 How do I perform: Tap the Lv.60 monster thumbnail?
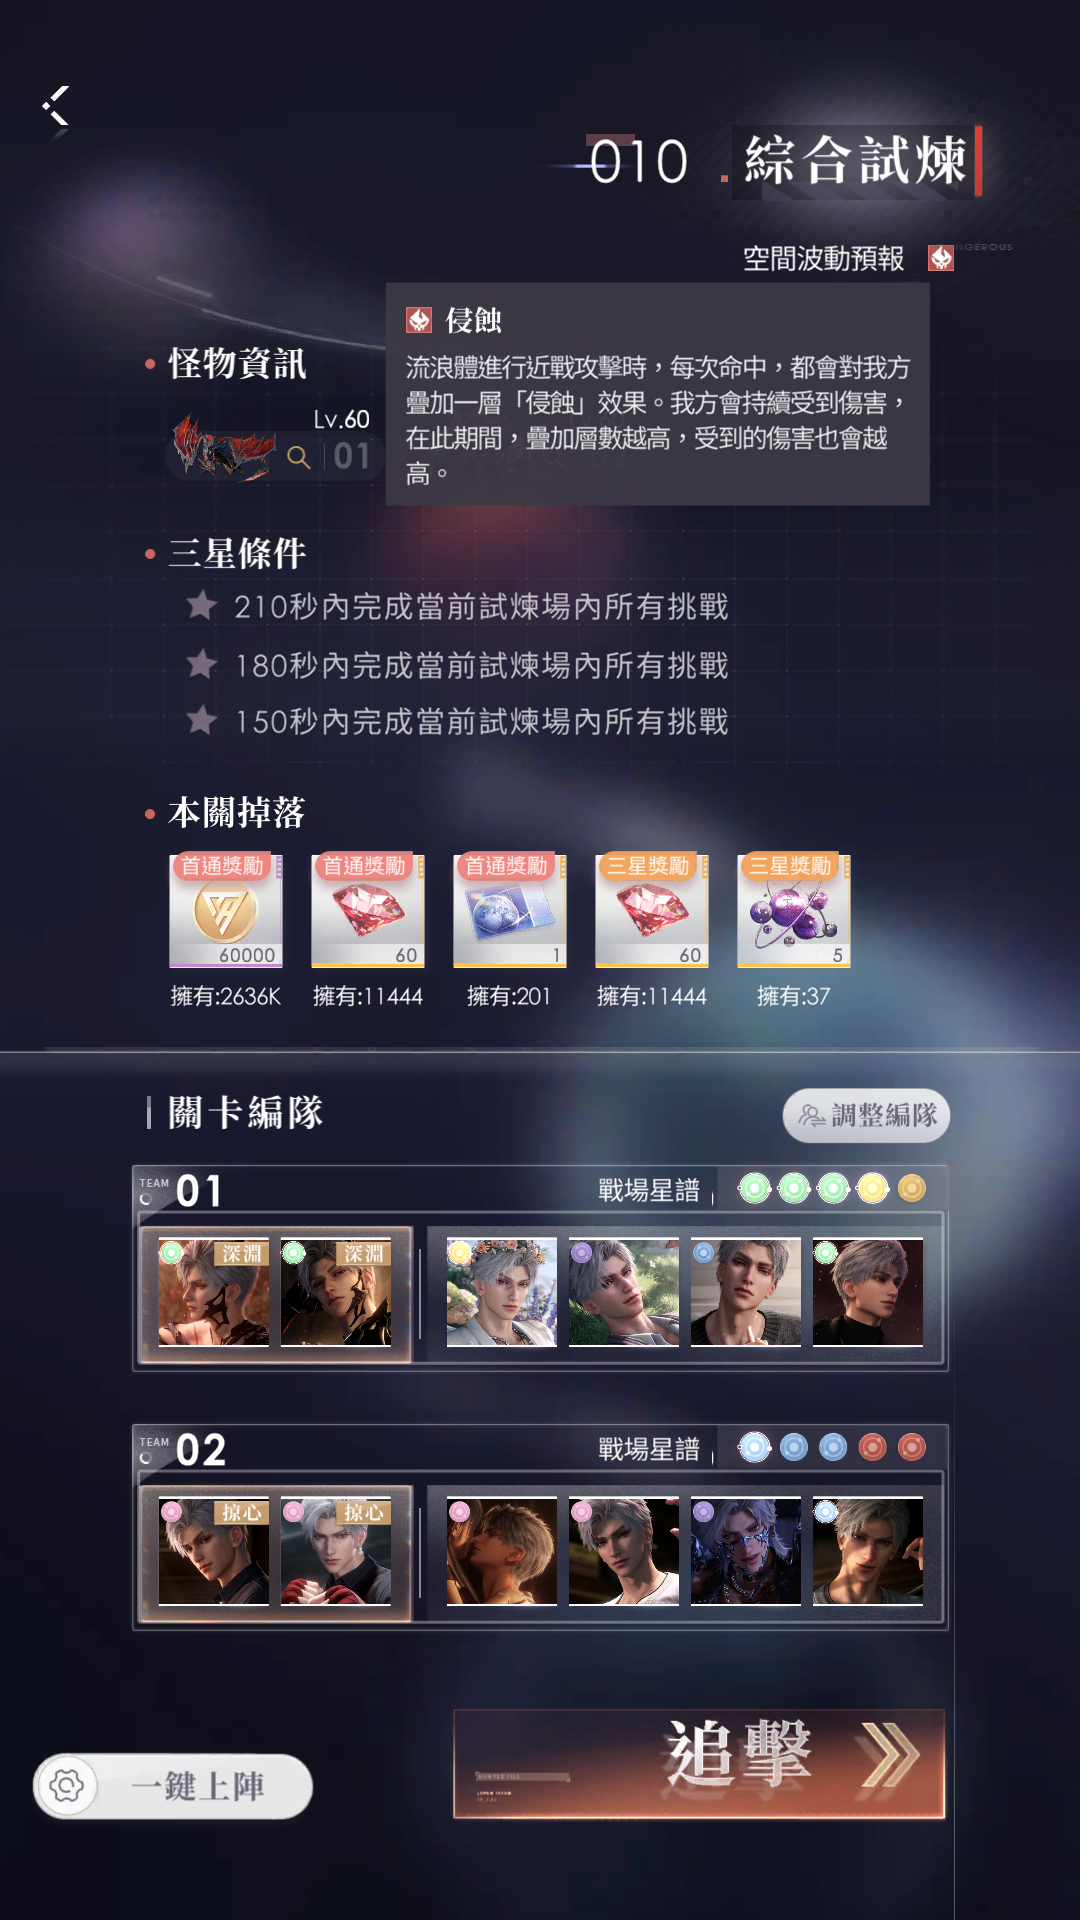coord(224,448)
